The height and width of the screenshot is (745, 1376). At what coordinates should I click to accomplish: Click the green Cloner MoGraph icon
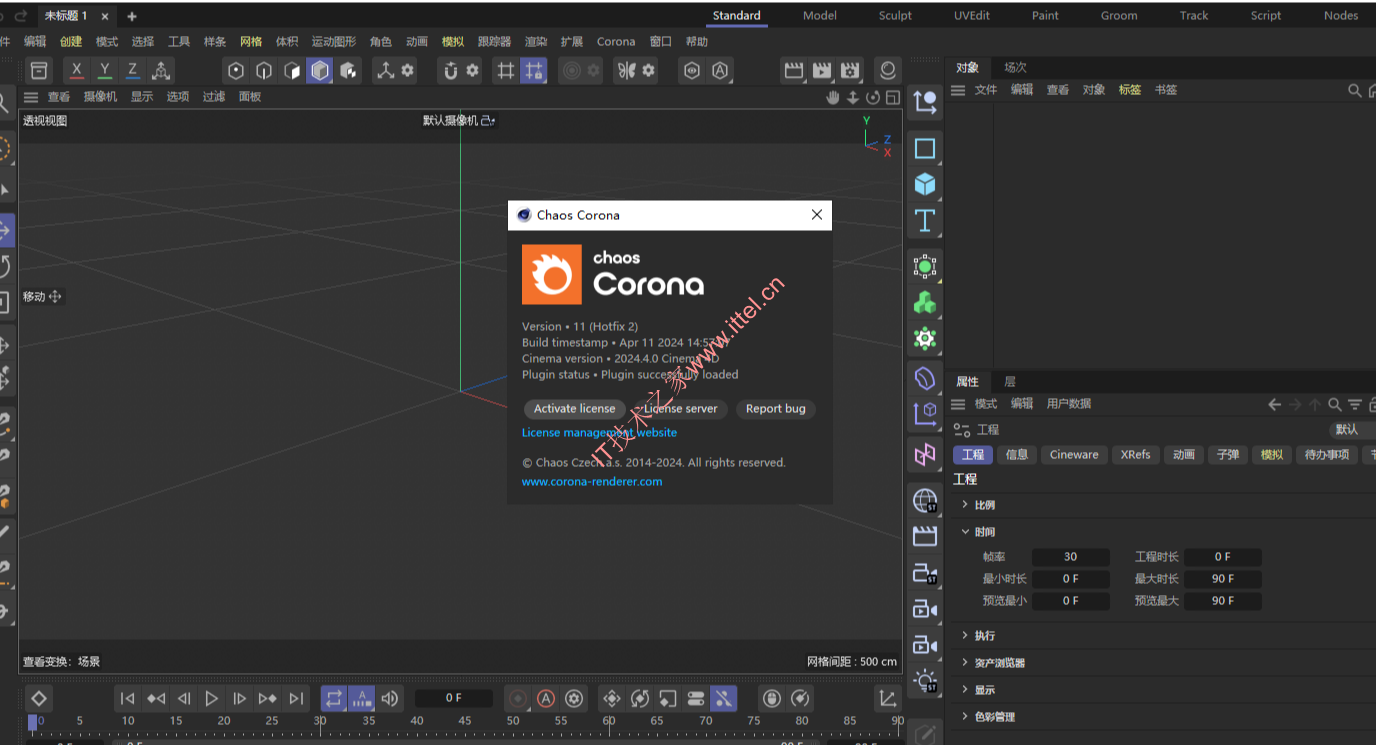925,302
